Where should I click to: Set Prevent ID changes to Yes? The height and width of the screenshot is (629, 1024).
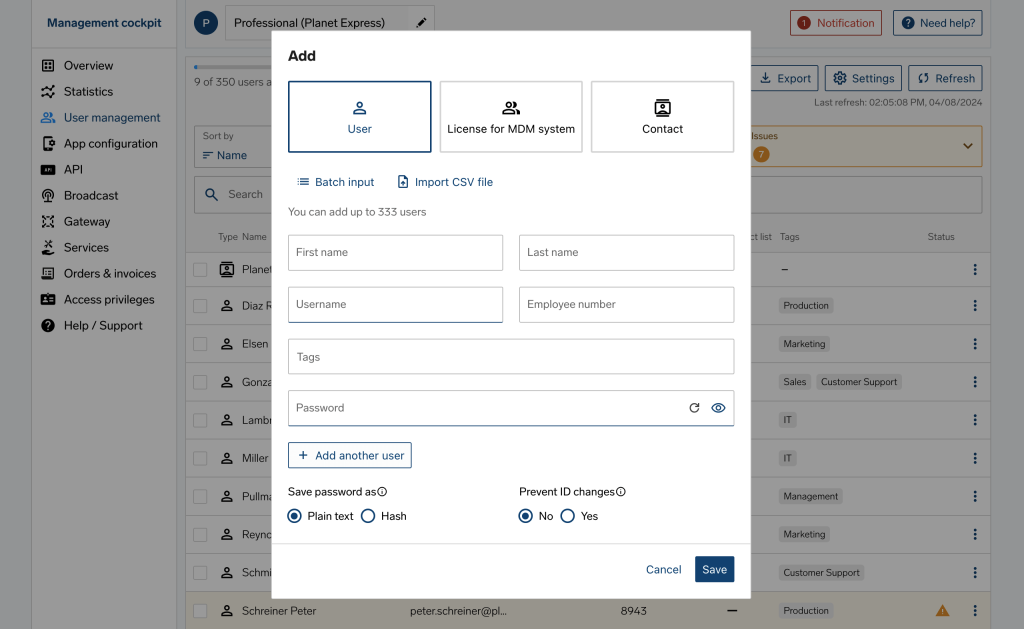[567, 515]
